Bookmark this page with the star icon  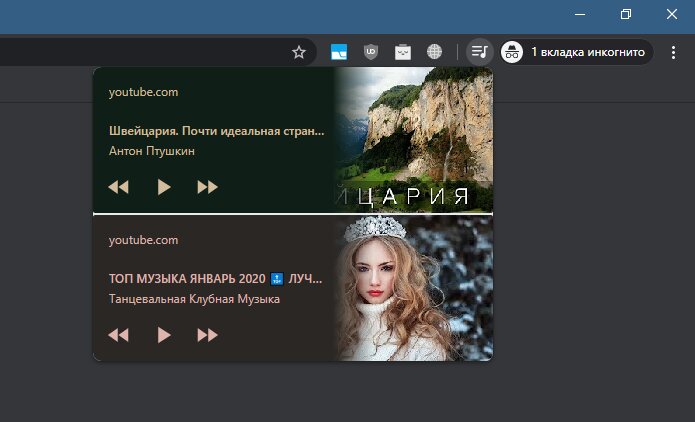299,52
